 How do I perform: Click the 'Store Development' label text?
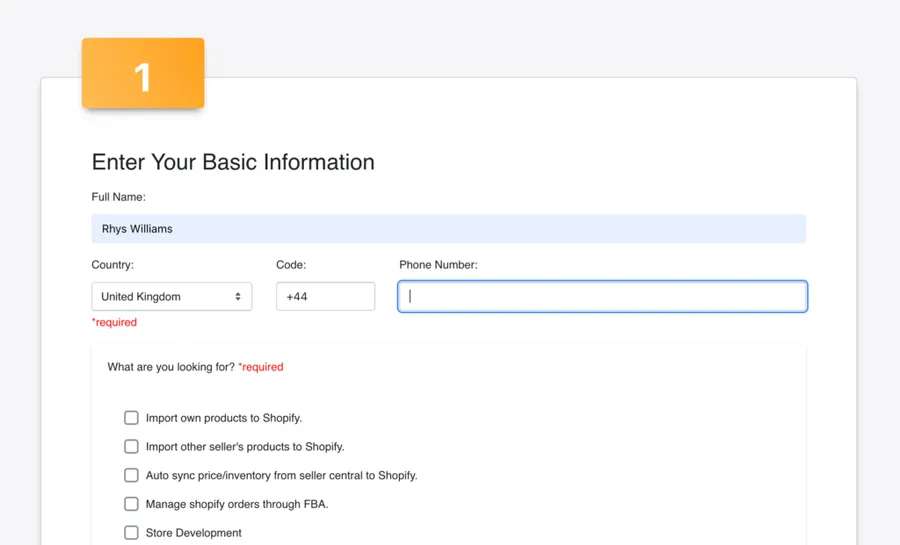(x=193, y=533)
